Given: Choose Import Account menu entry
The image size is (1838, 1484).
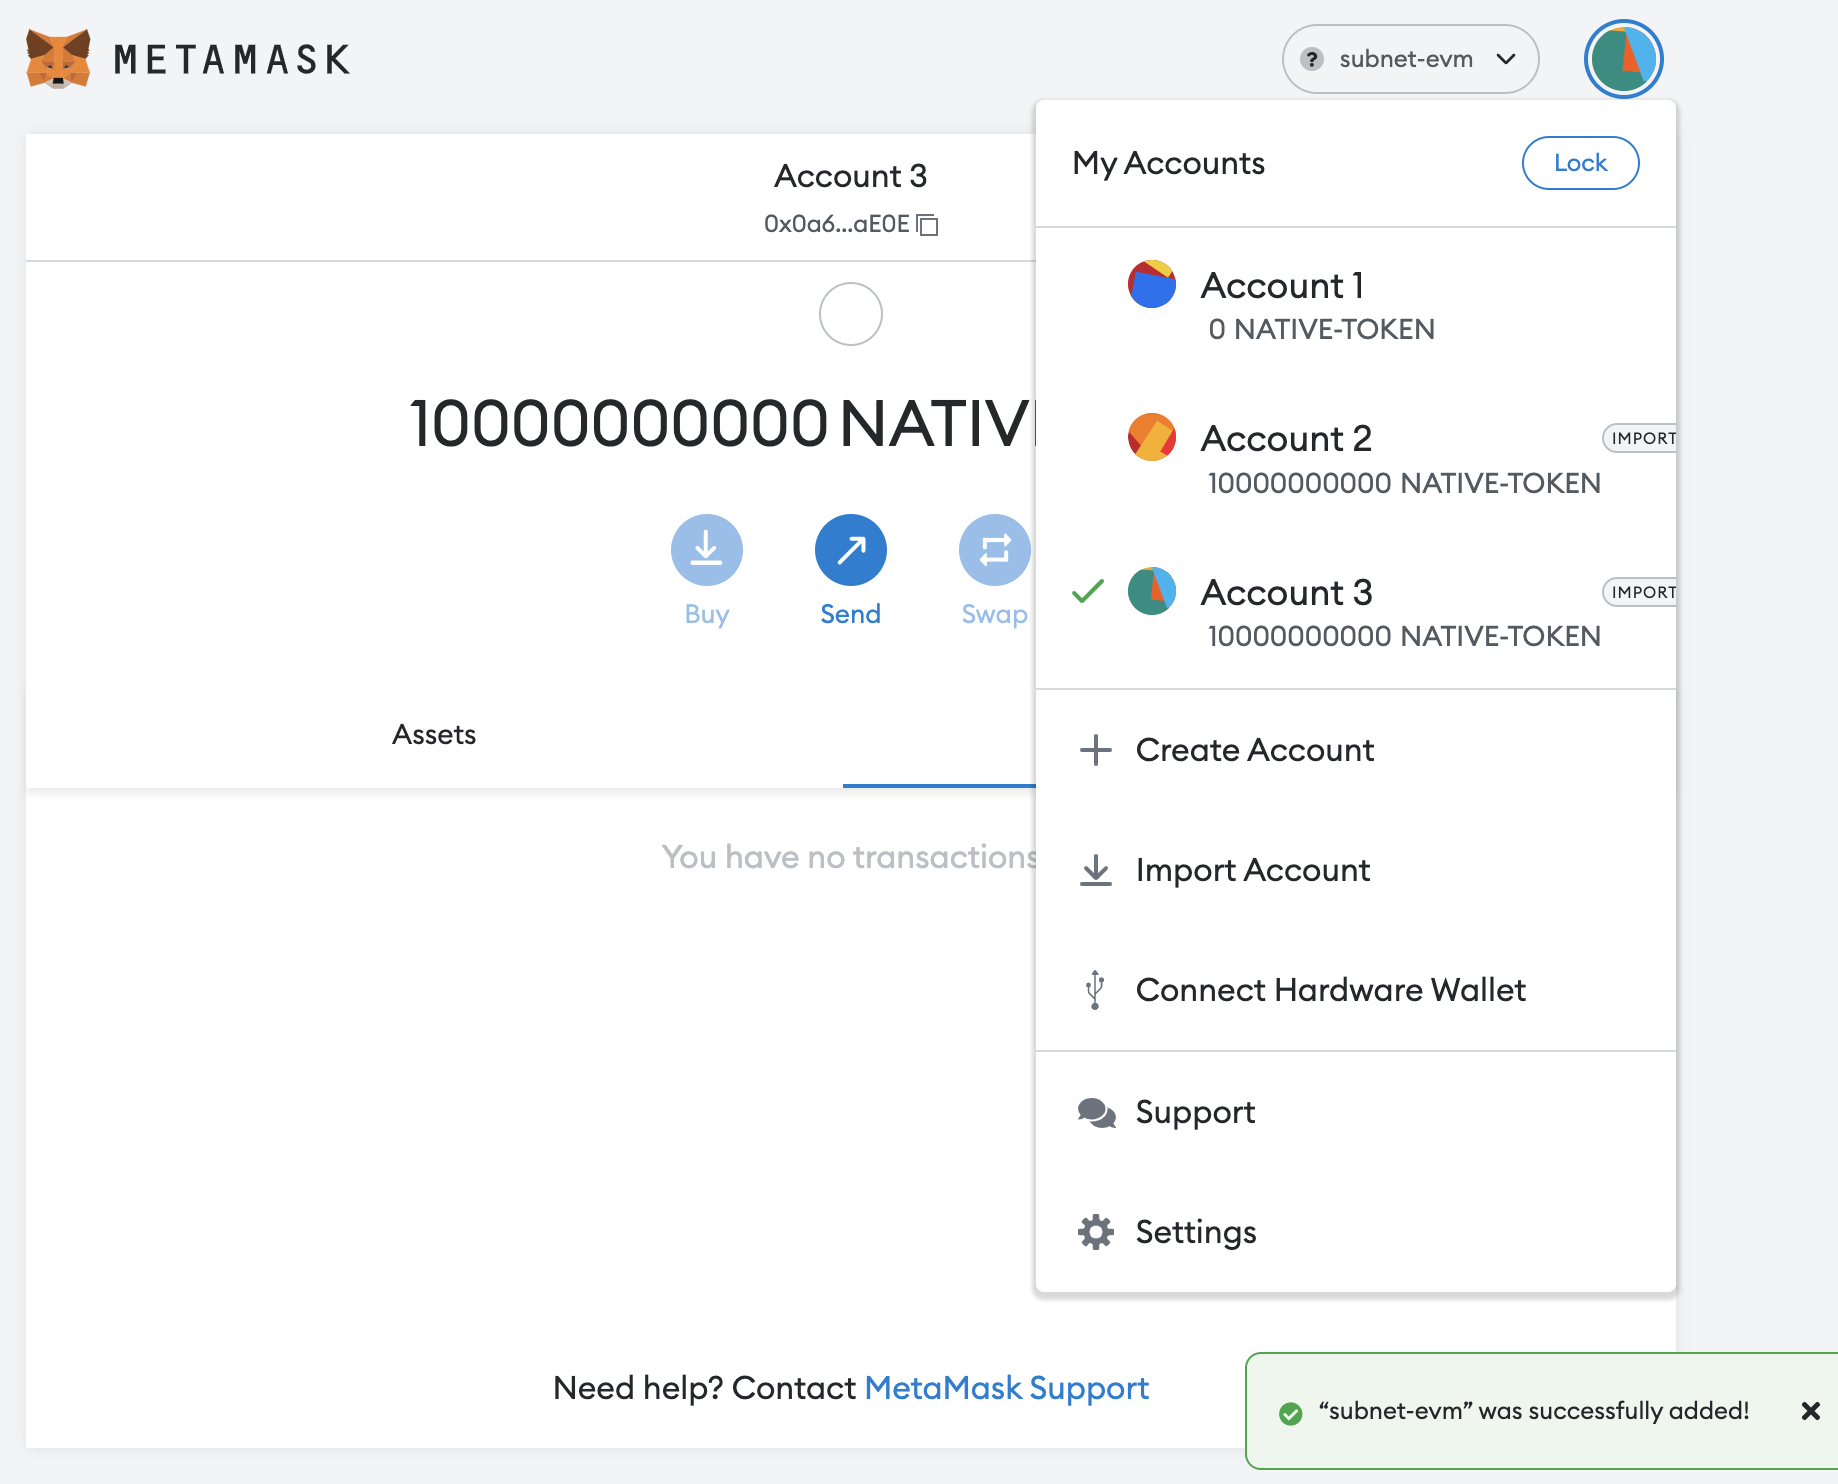Looking at the screenshot, I should pyautogui.click(x=1356, y=870).
